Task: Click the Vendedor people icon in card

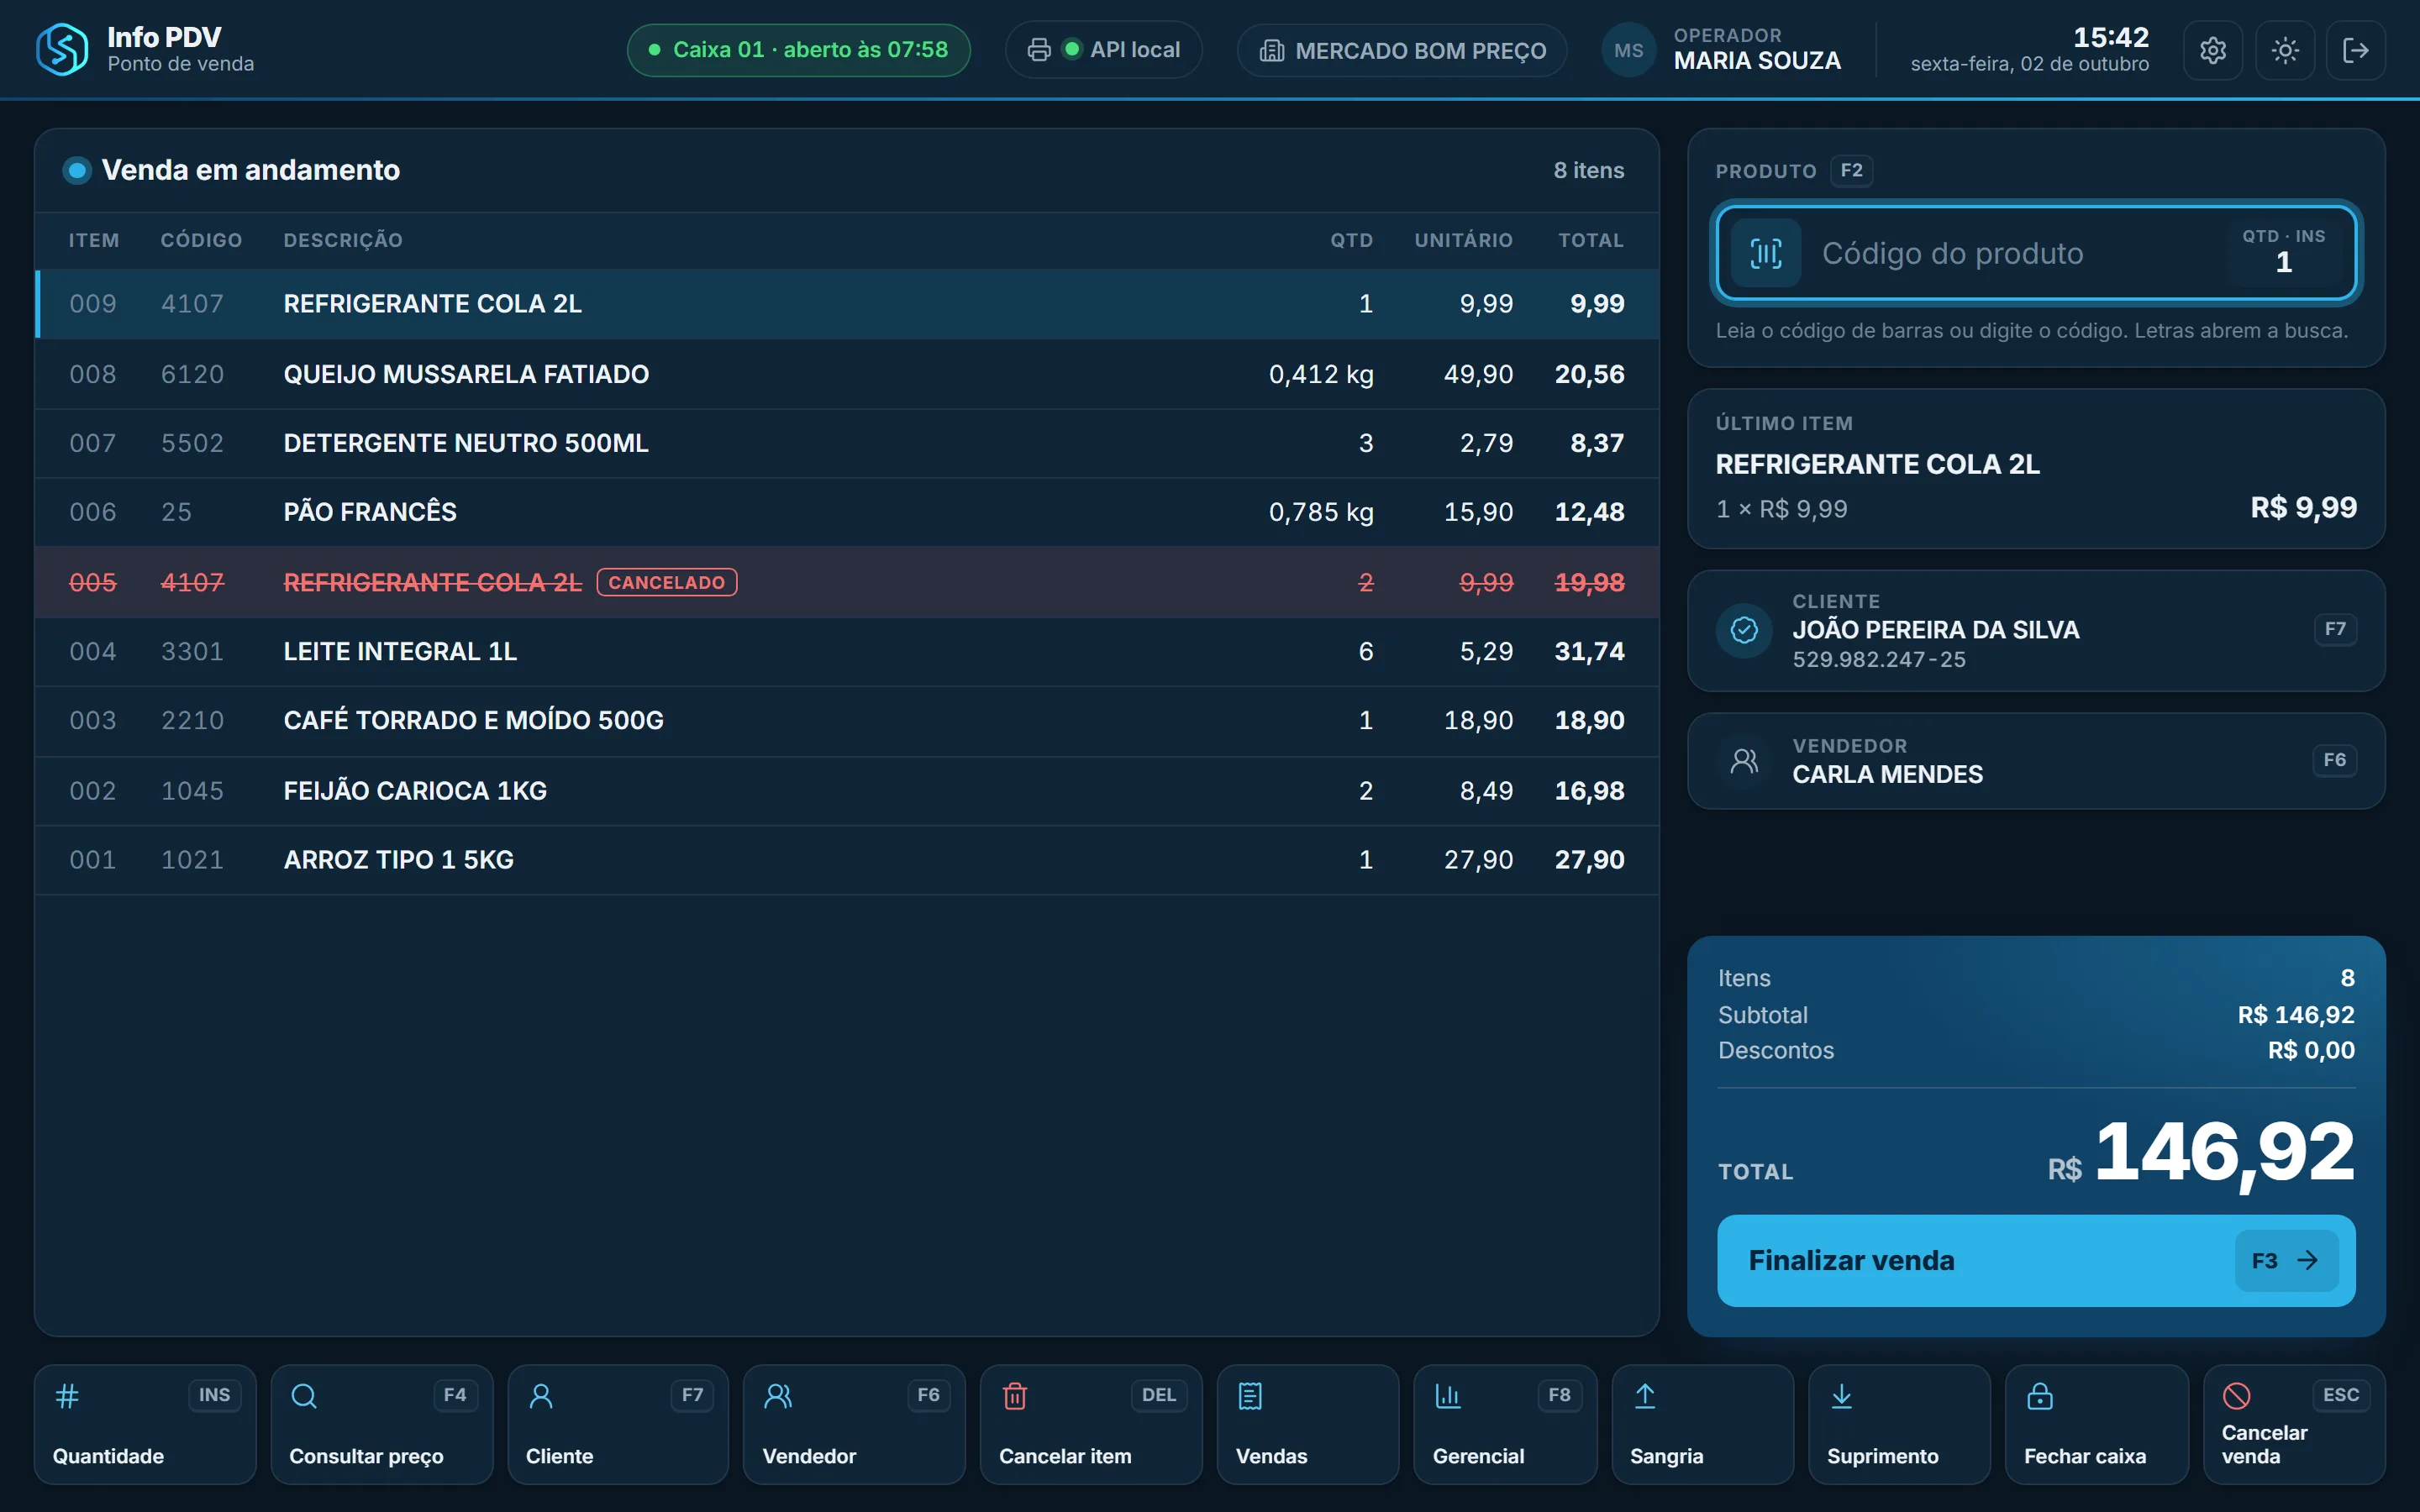Action: [1744, 761]
